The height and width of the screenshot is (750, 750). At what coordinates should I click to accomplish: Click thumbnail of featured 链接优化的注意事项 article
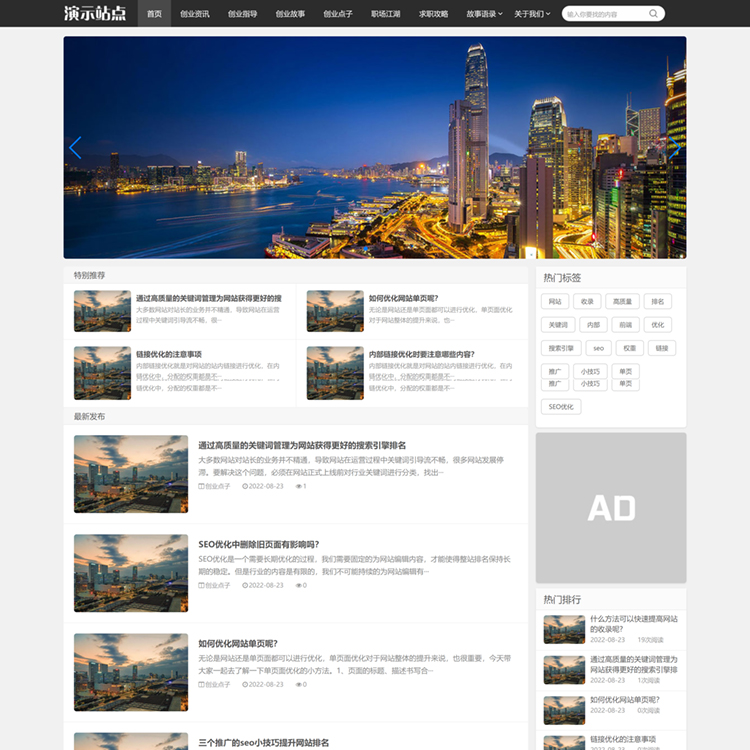102,373
